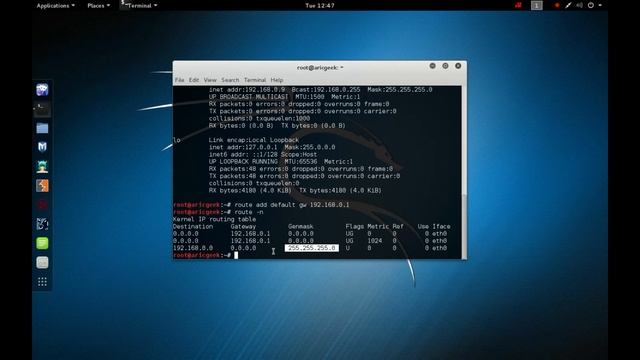Open the terminal Help menu
Viewport: 640px width, 360px height.
tap(277, 80)
